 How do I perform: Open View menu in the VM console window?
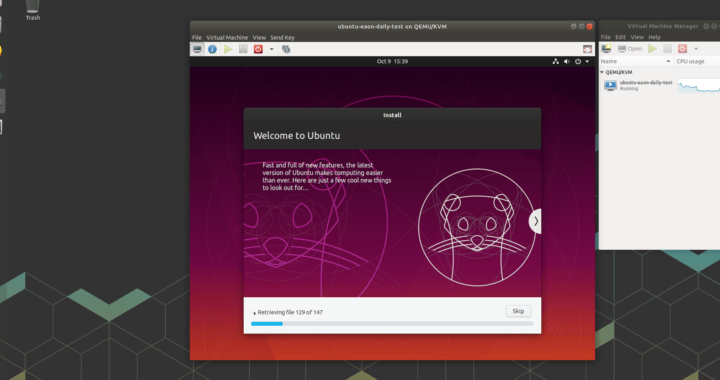click(259, 38)
